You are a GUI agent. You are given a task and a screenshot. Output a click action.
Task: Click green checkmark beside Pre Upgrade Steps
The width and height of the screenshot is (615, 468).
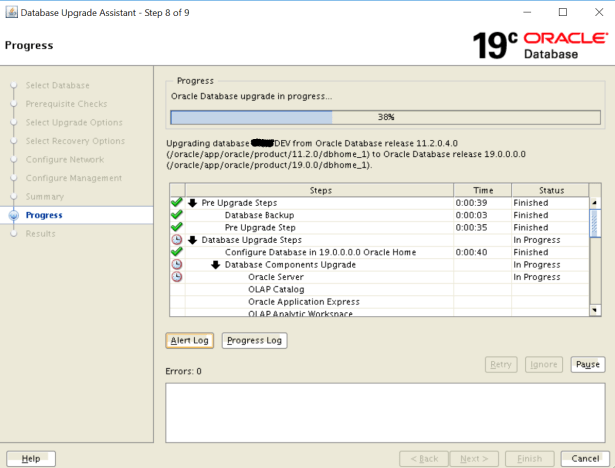pos(177,203)
